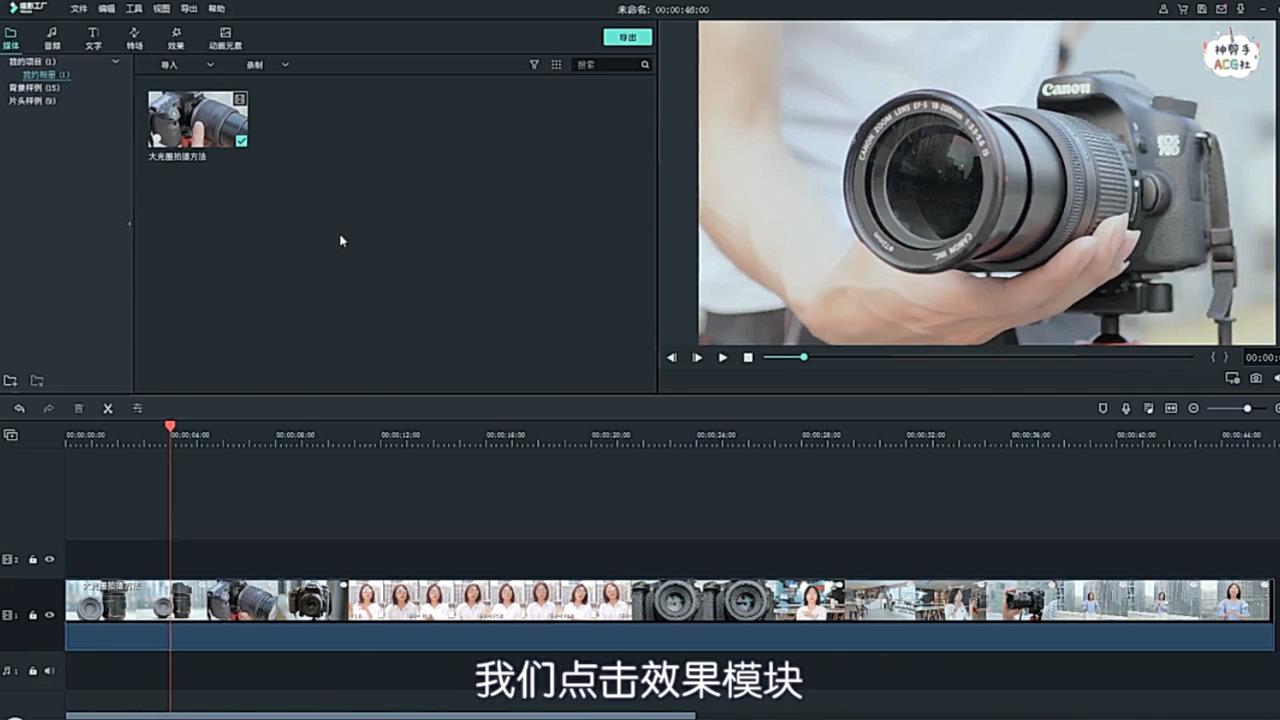Open the 效果 (Effects) tab
This screenshot has width=1280, height=720.
176,38
